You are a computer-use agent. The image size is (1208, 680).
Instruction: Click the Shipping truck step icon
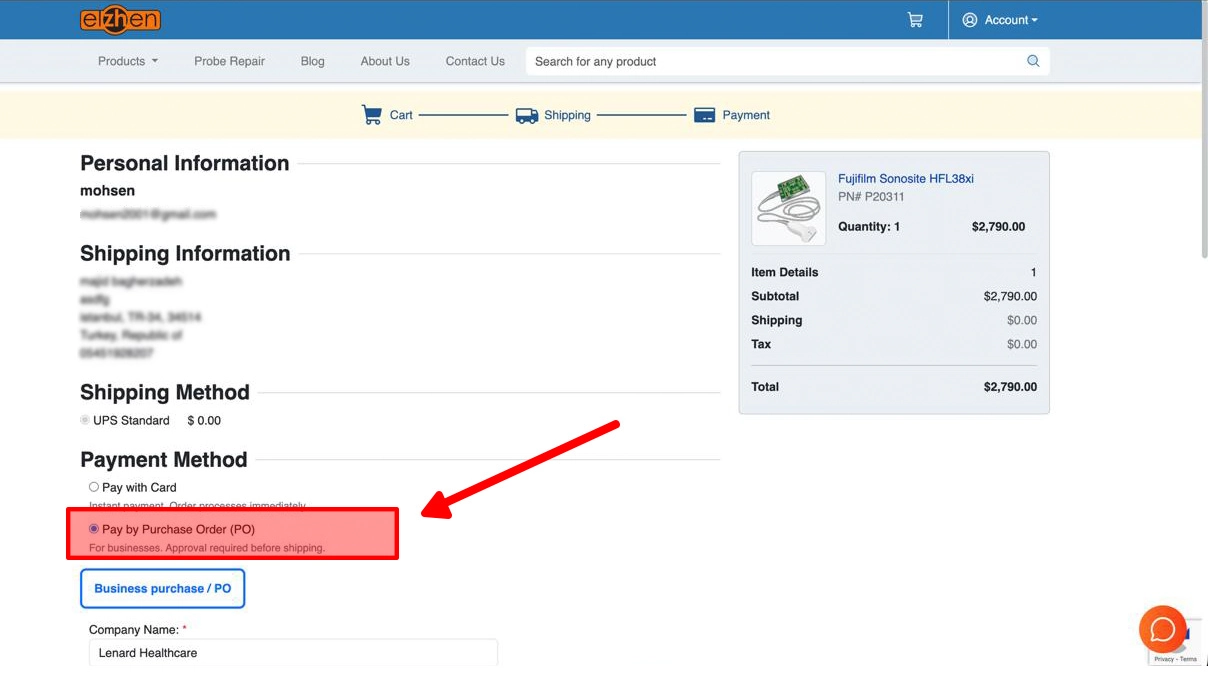click(526, 114)
